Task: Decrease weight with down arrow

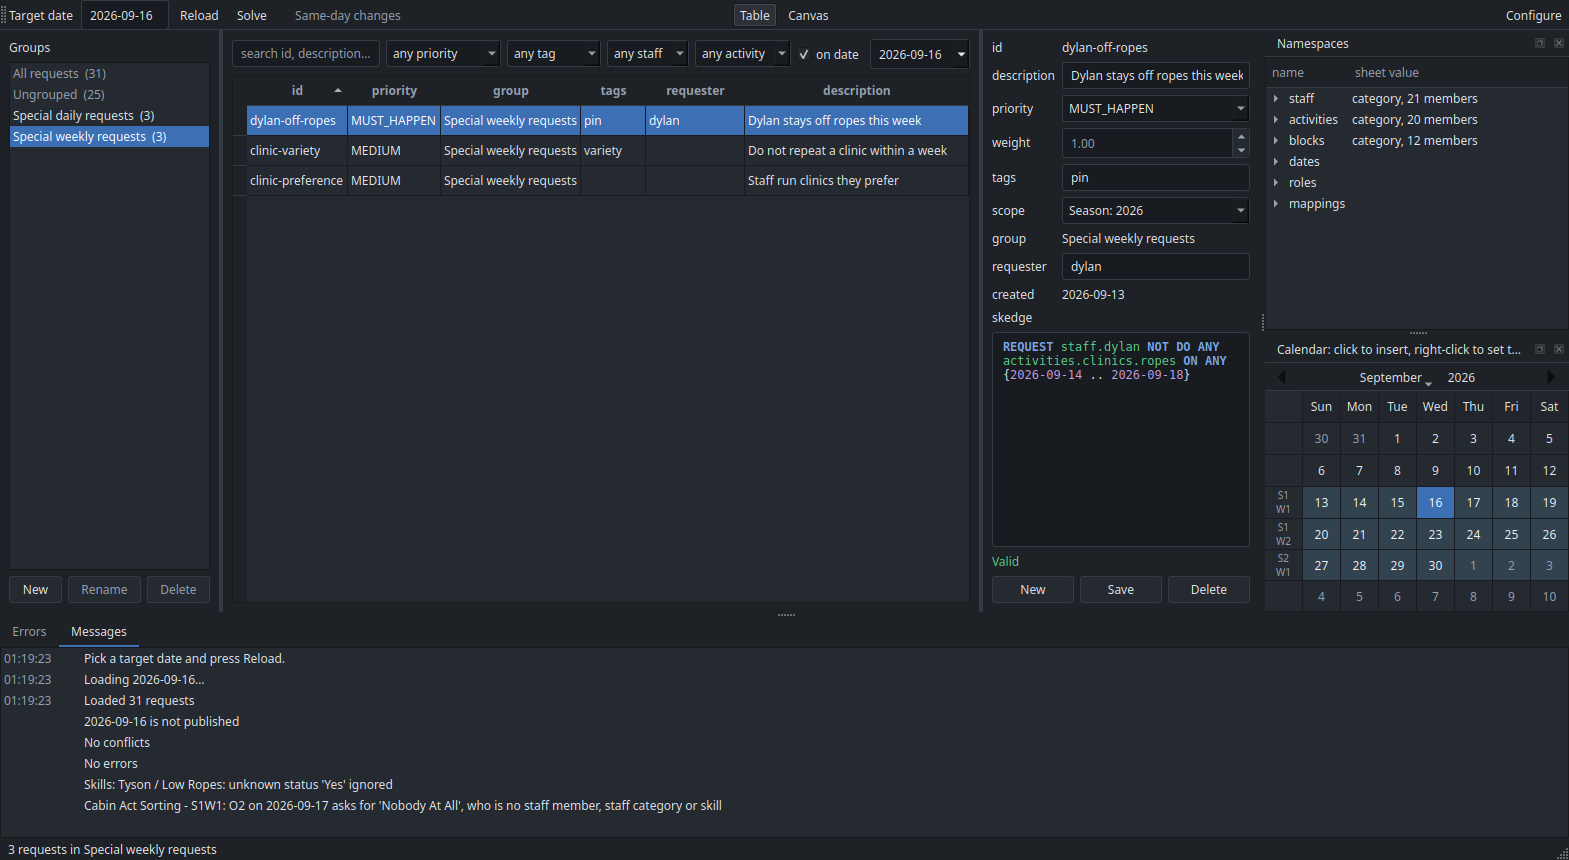Action: (1241, 150)
